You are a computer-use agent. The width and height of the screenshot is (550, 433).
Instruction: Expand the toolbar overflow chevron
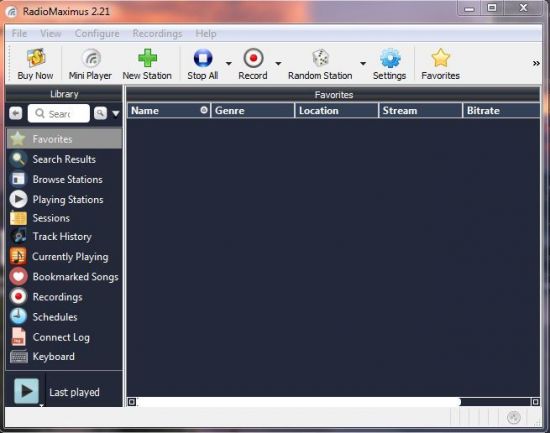tap(536, 64)
